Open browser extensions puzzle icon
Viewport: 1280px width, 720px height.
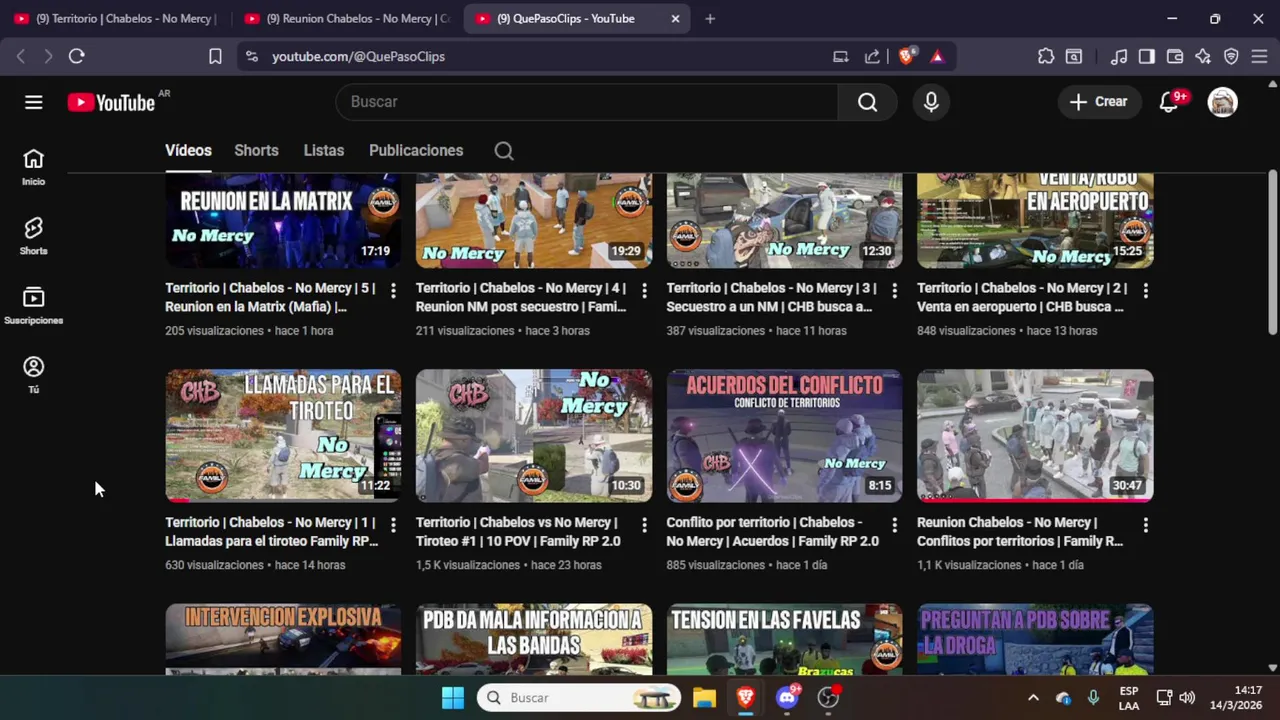[x=1046, y=57]
